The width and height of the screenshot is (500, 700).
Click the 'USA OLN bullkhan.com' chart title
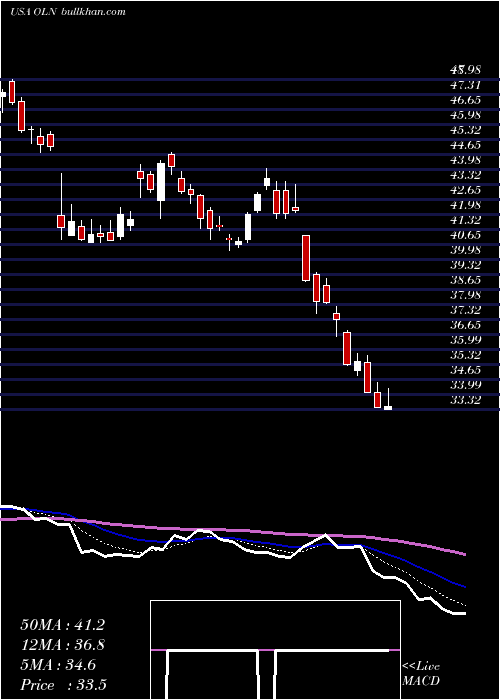click(x=67, y=12)
